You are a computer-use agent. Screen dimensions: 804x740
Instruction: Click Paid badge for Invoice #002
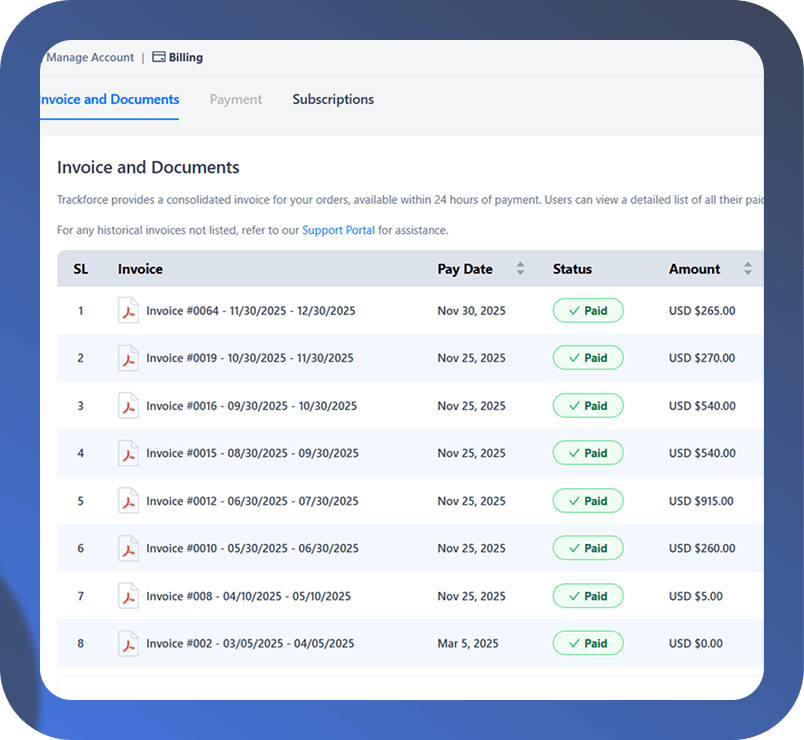[588, 643]
